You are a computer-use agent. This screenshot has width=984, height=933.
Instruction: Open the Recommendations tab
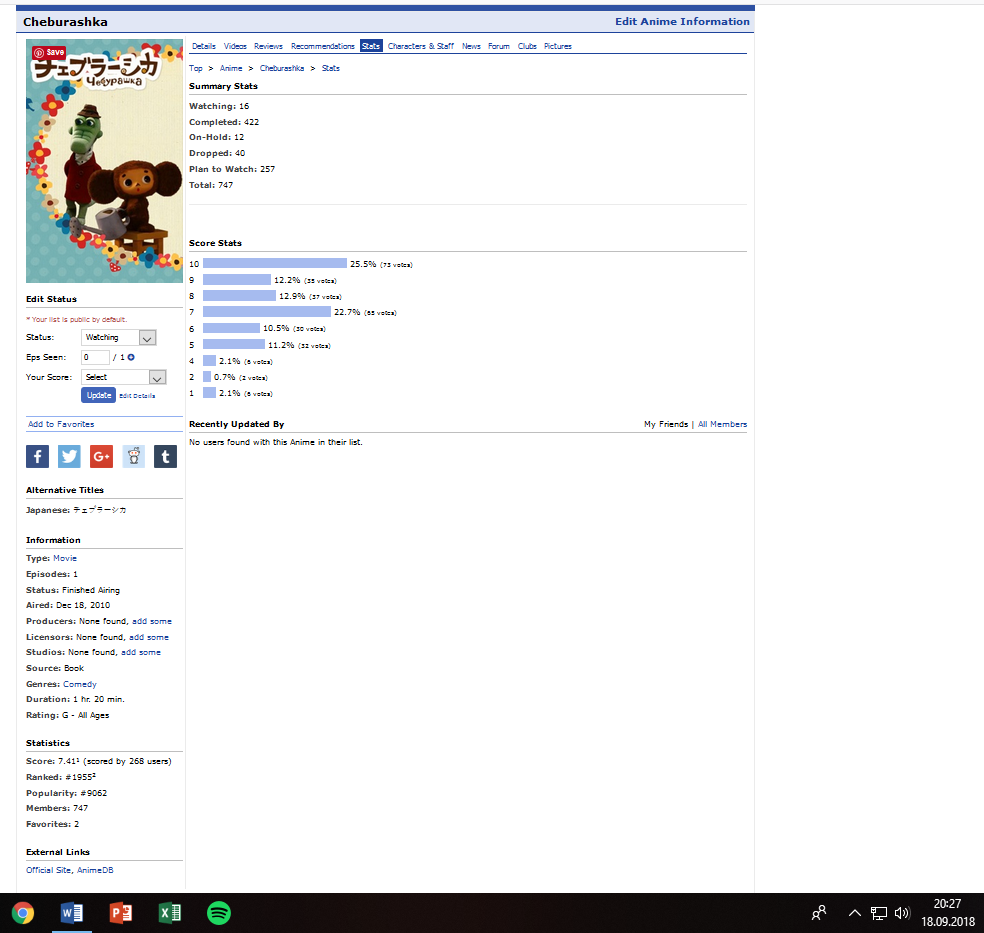coord(323,46)
